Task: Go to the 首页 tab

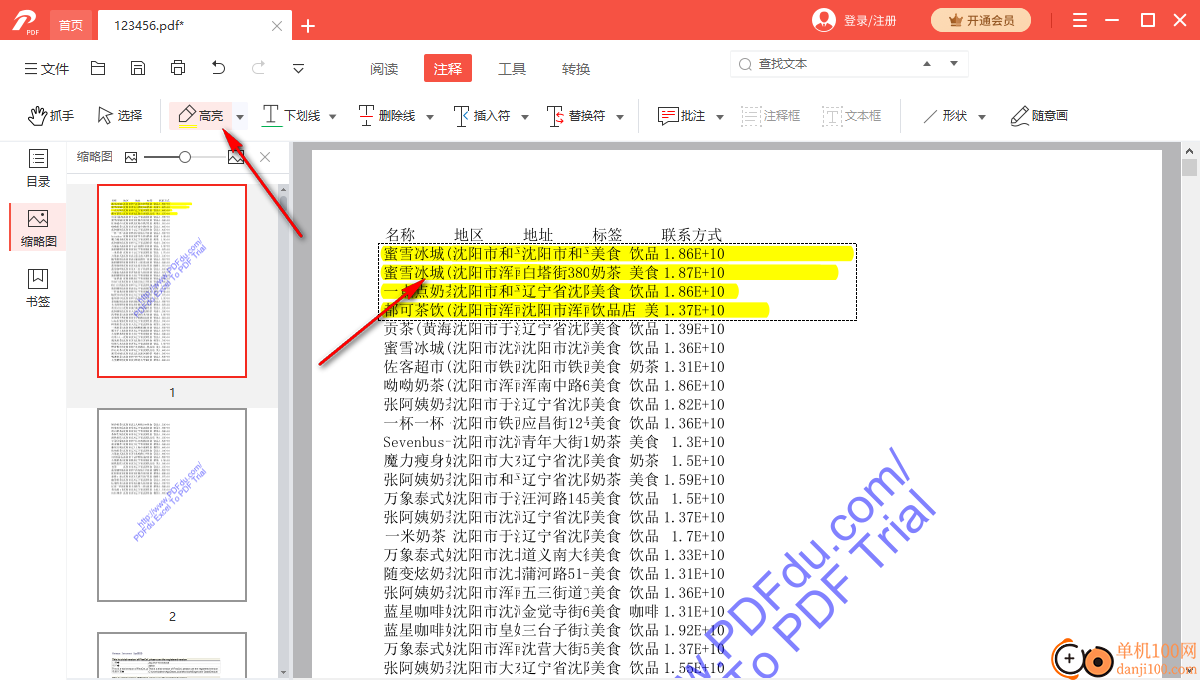Action: [71, 25]
